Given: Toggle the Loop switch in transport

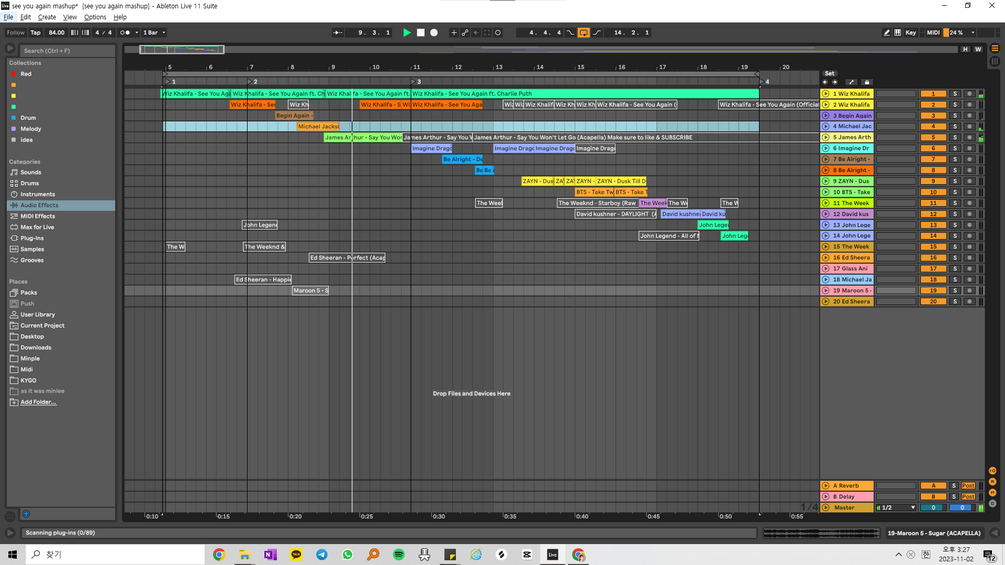Looking at the screenshot, I should (x=583, y=33).
